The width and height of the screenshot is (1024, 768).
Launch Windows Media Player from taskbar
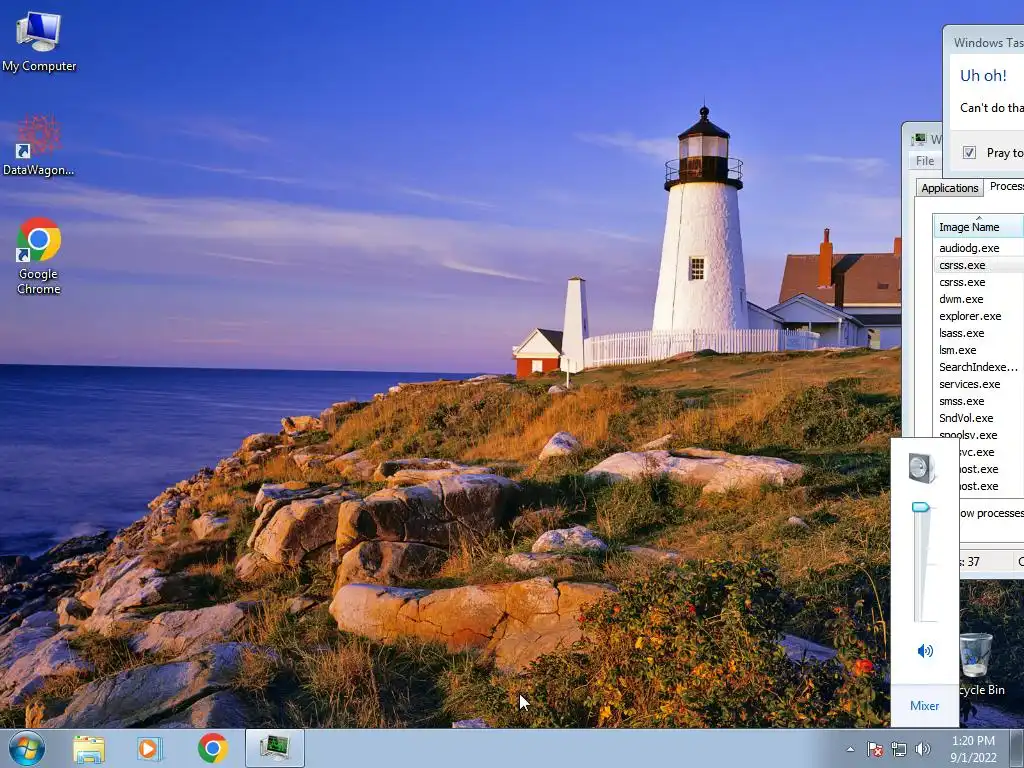point(150,748)
